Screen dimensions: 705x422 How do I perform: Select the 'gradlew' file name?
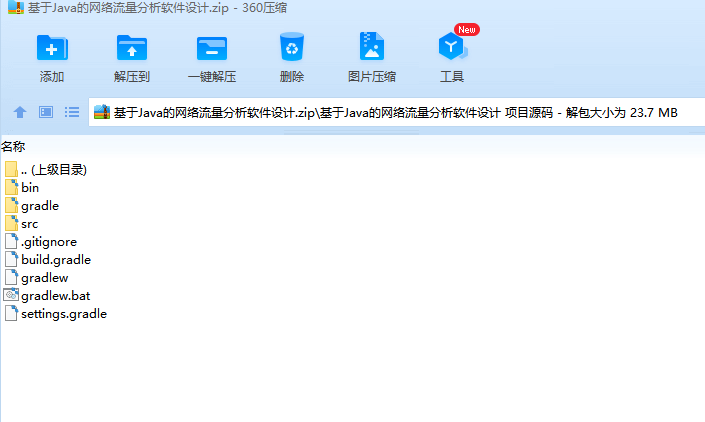[x=45, y=278]
